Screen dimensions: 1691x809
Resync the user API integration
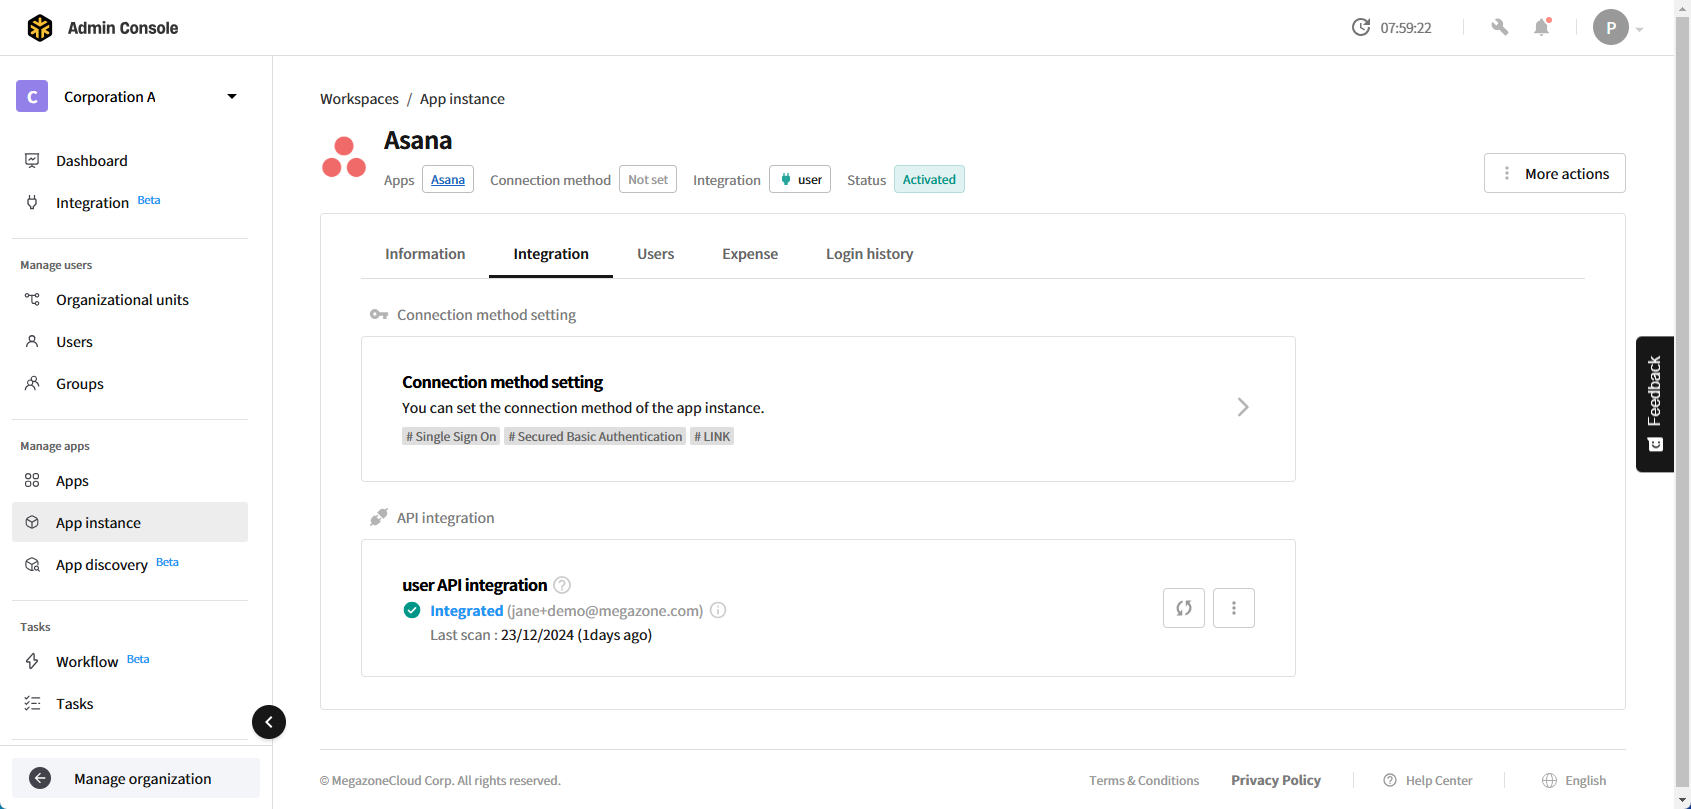[1184, 608]
